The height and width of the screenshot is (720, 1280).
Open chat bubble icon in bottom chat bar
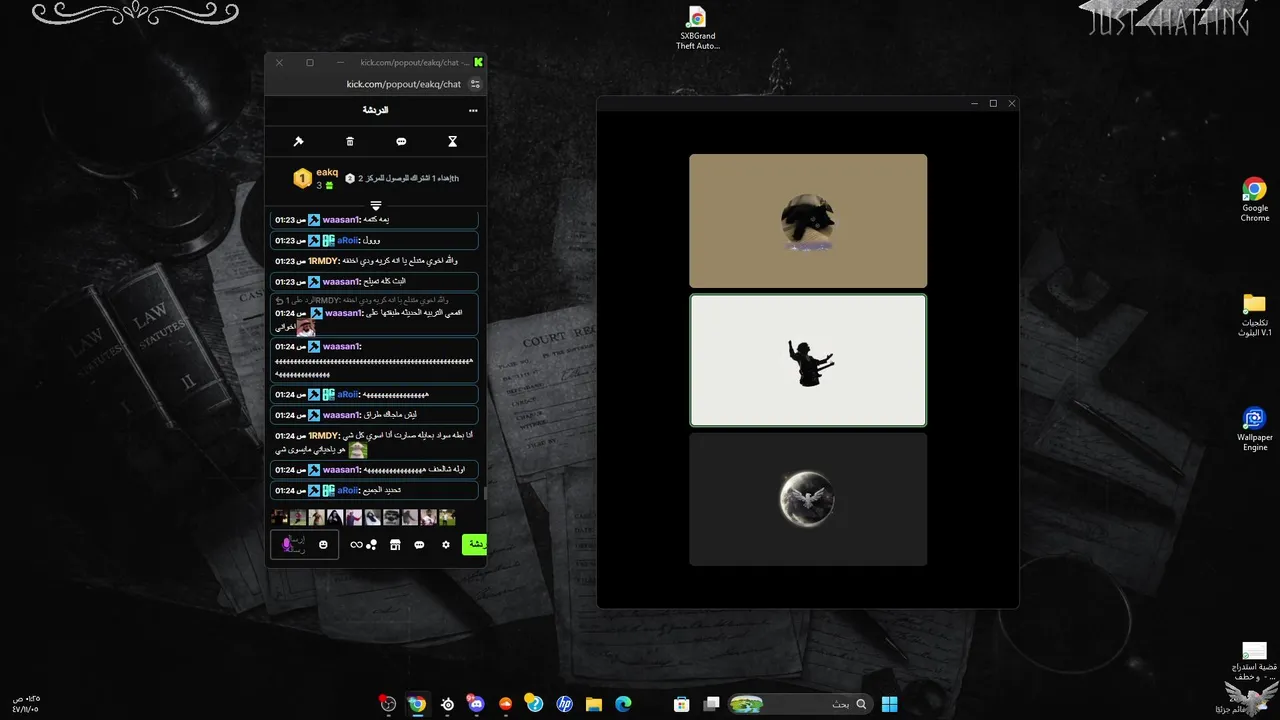(419, 545)
